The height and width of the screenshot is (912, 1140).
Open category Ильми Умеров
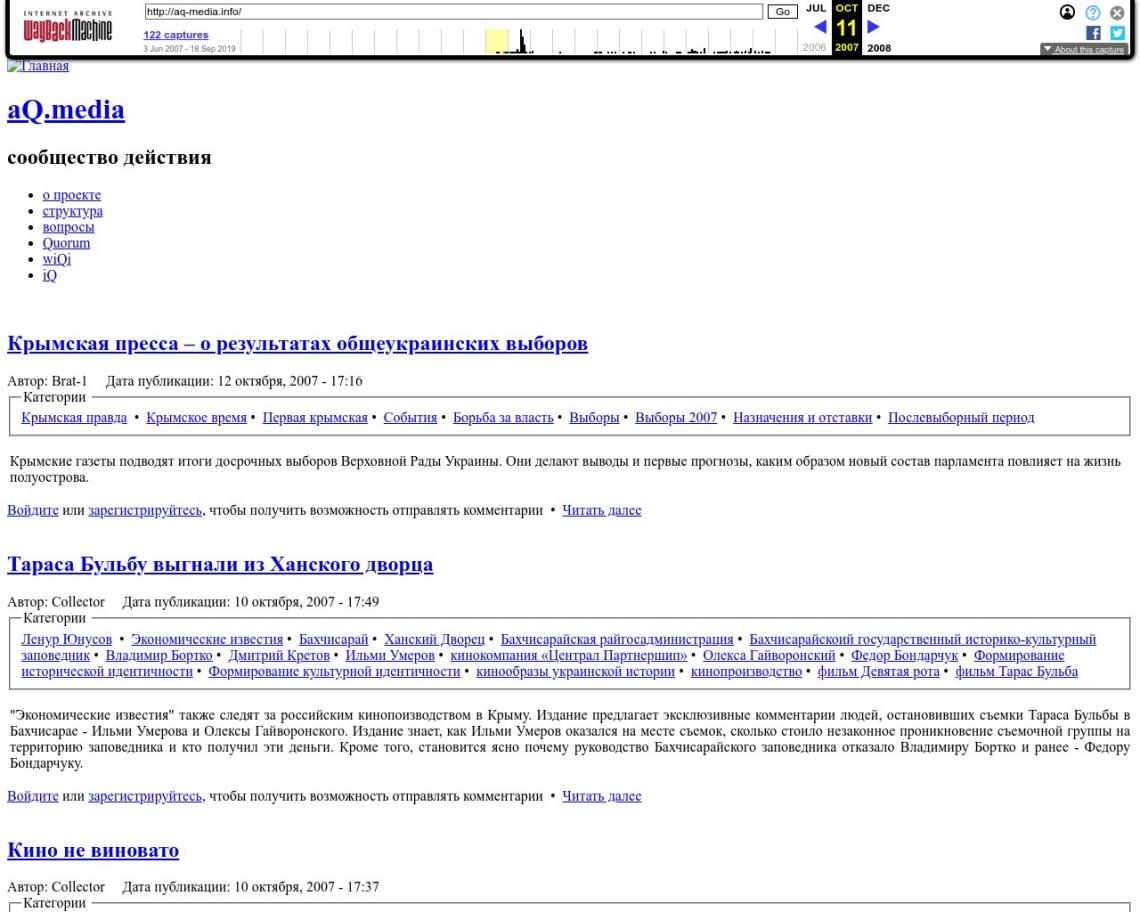[390, 655]
